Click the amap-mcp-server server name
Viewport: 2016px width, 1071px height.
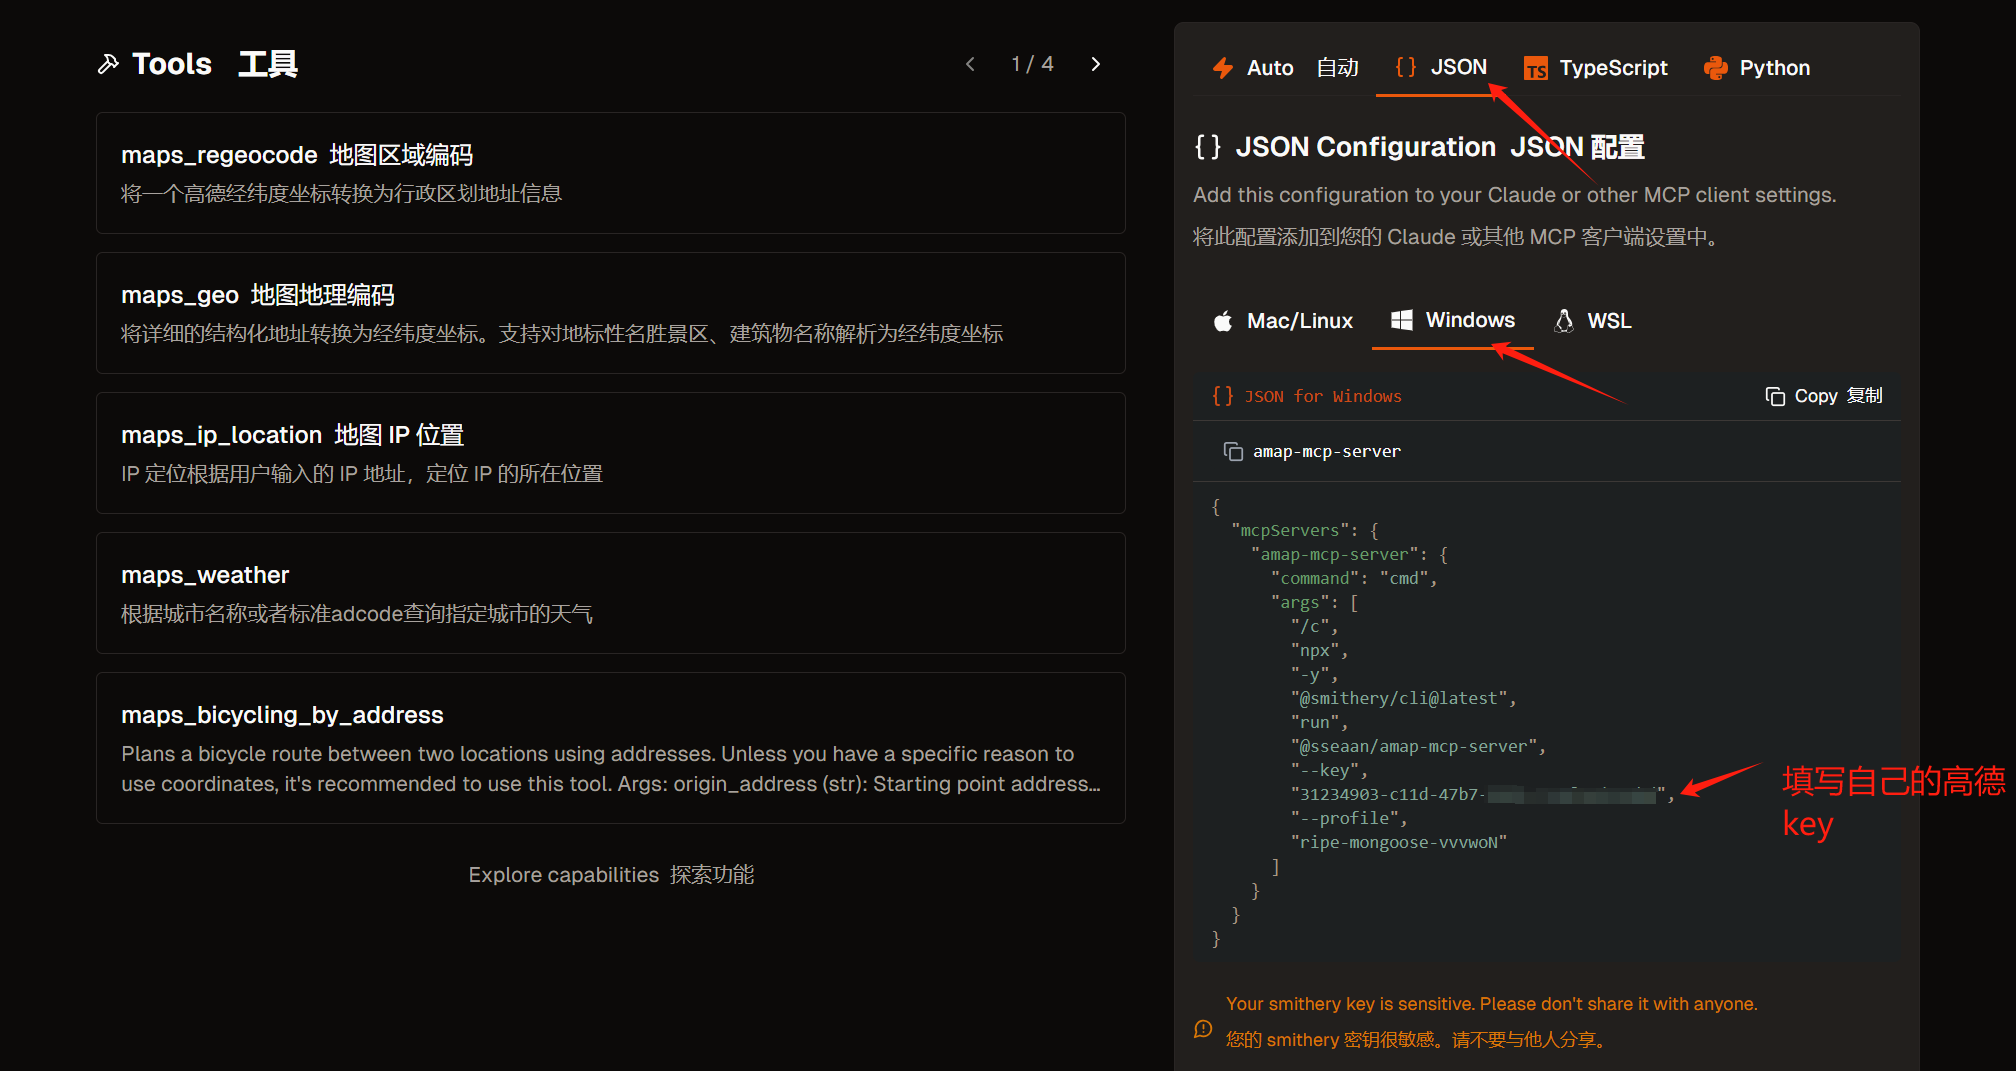pos(1327,451)
